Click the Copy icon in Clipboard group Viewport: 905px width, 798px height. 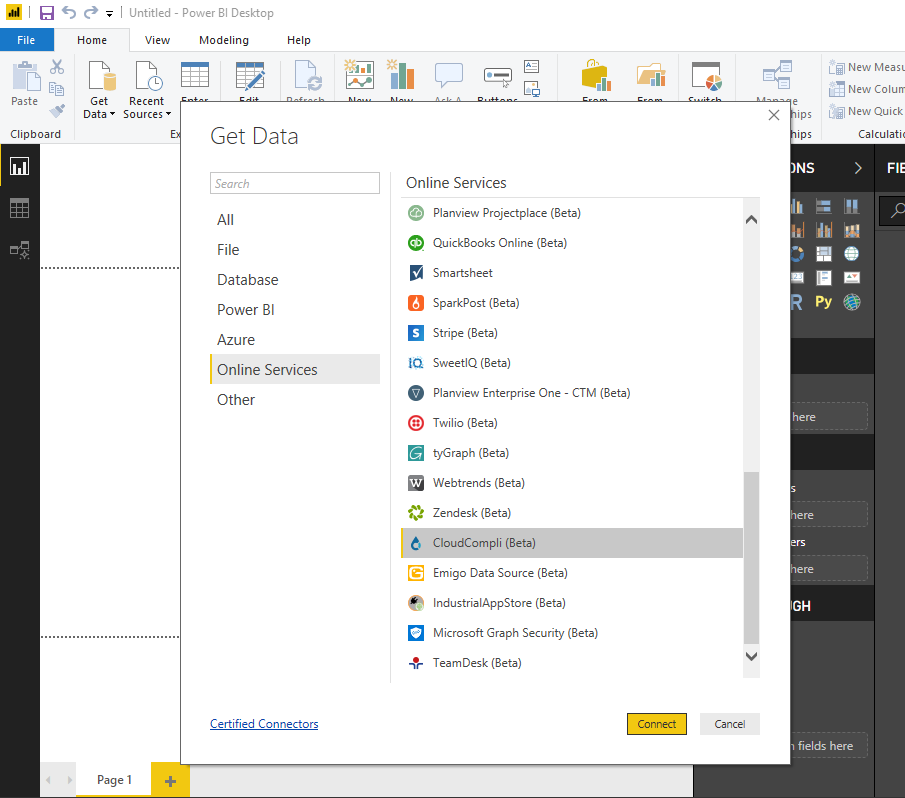(57, 89)
